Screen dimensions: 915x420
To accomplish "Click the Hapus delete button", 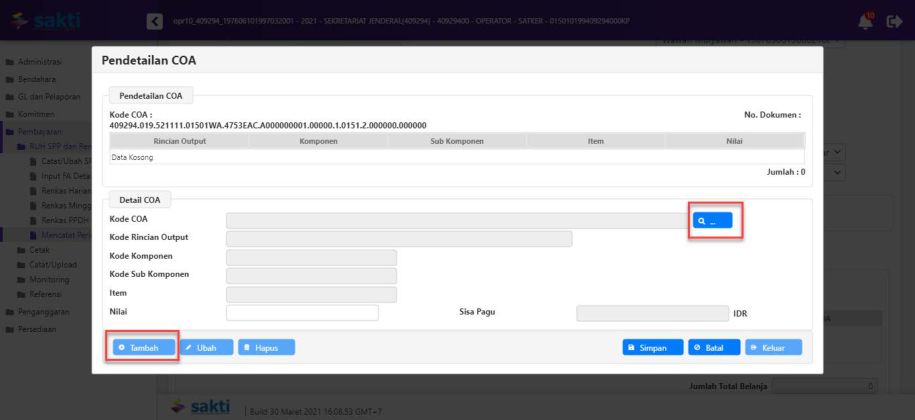I will [x=266, y=347].
